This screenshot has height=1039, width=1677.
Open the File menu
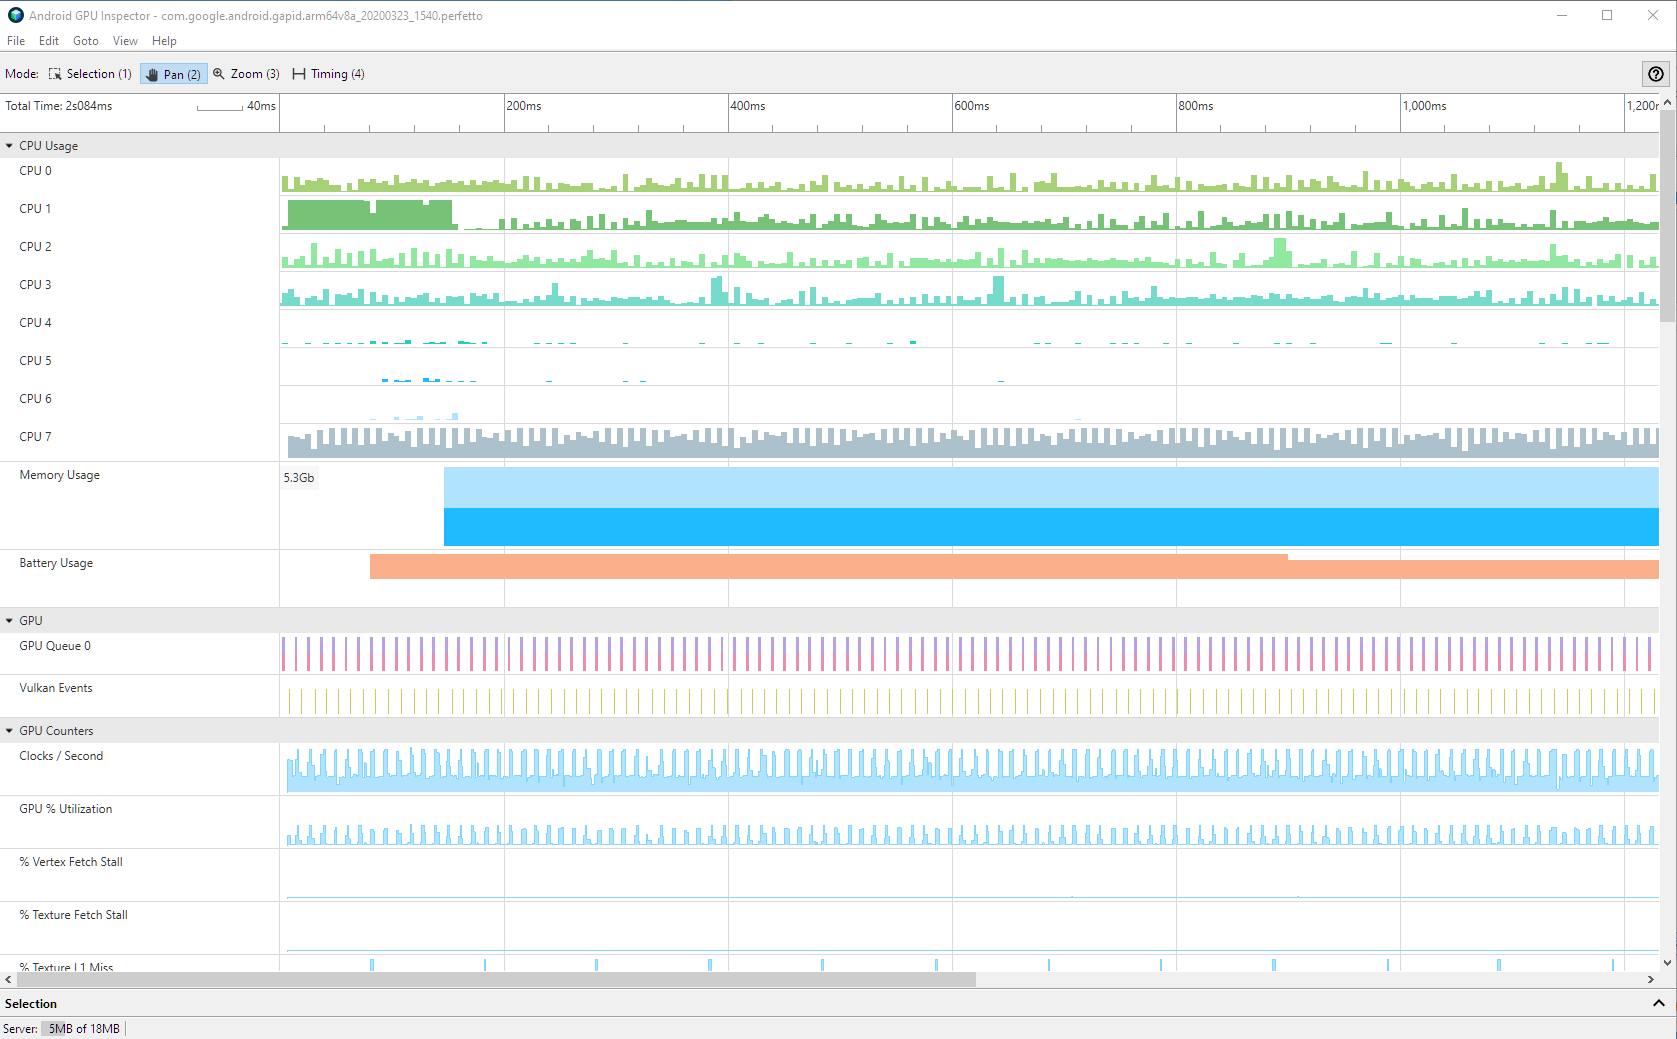(x=16, y=41)
